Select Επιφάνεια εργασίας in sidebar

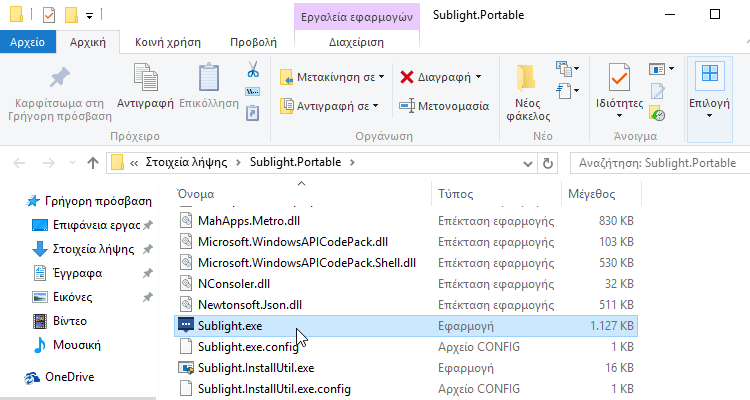[x=97, y=225]
